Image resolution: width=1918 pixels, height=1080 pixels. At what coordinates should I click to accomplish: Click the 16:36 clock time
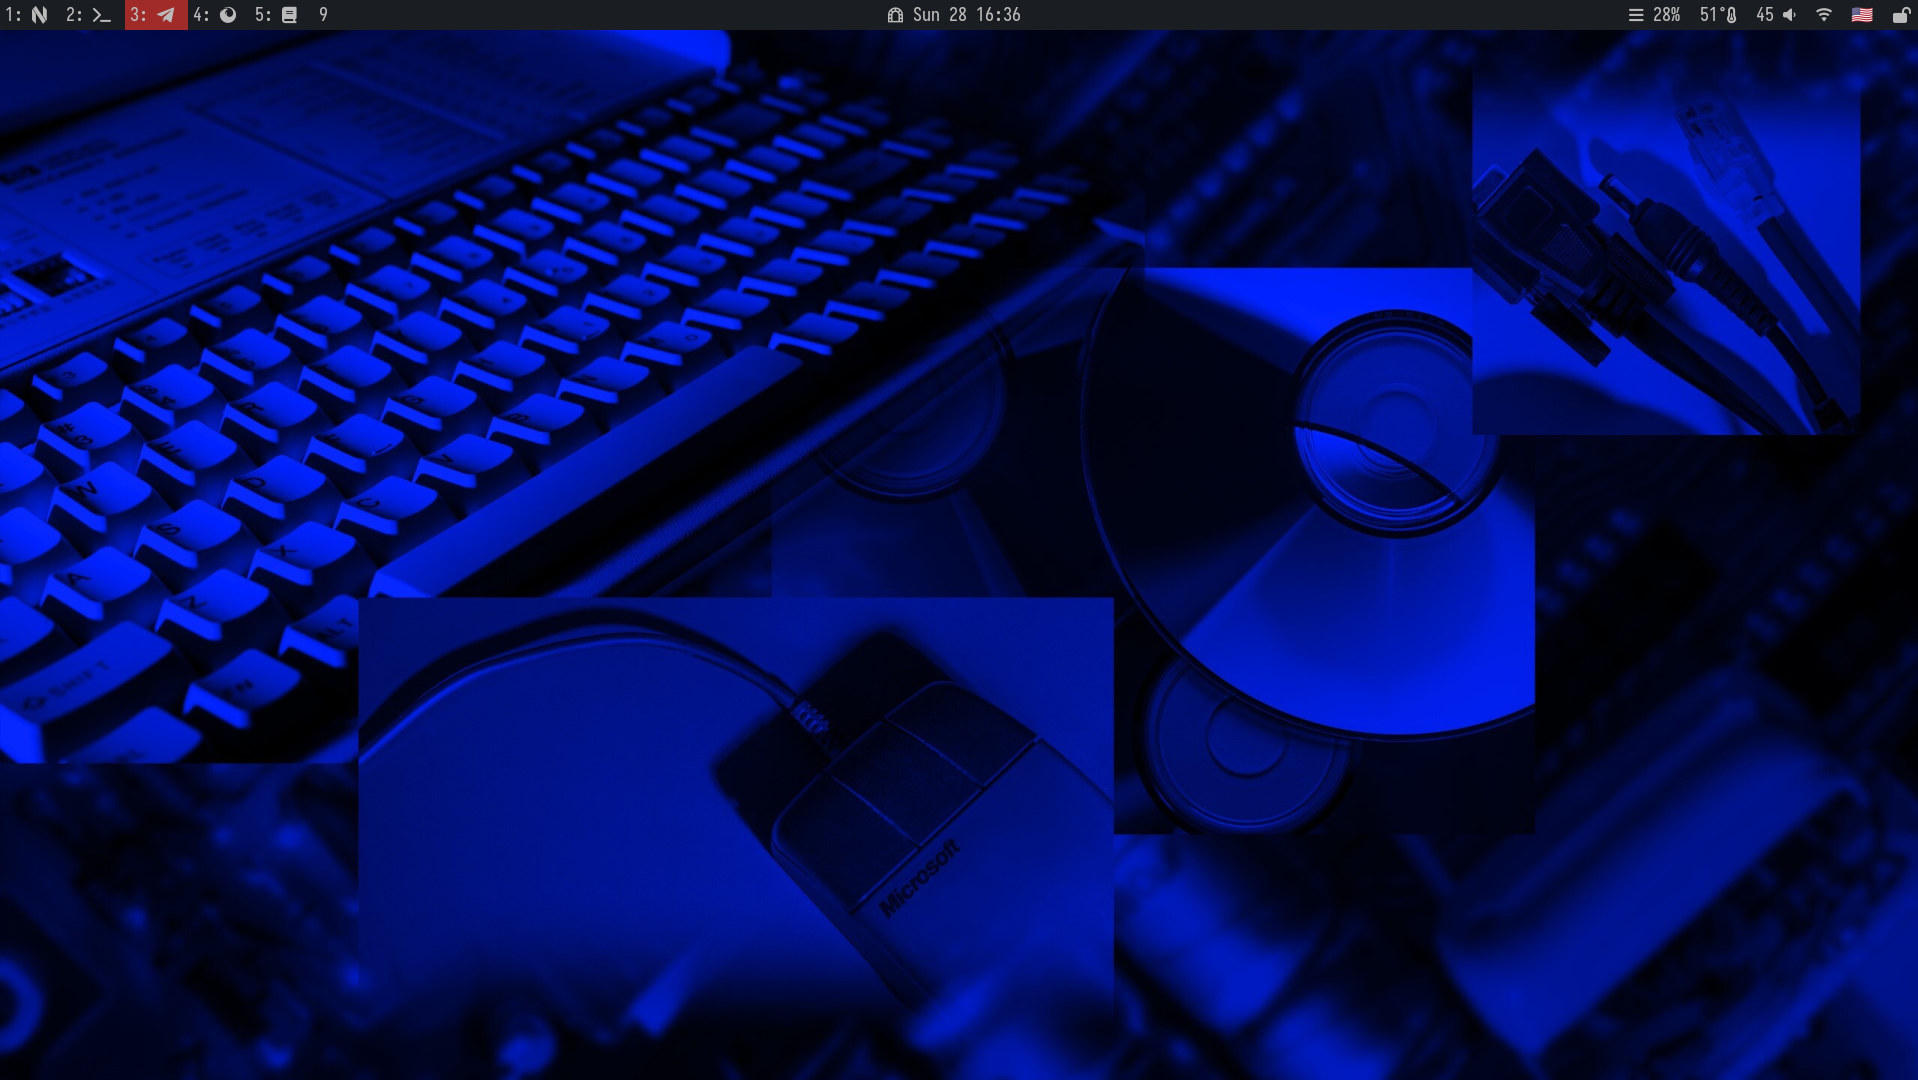click(x=998, y=15)
